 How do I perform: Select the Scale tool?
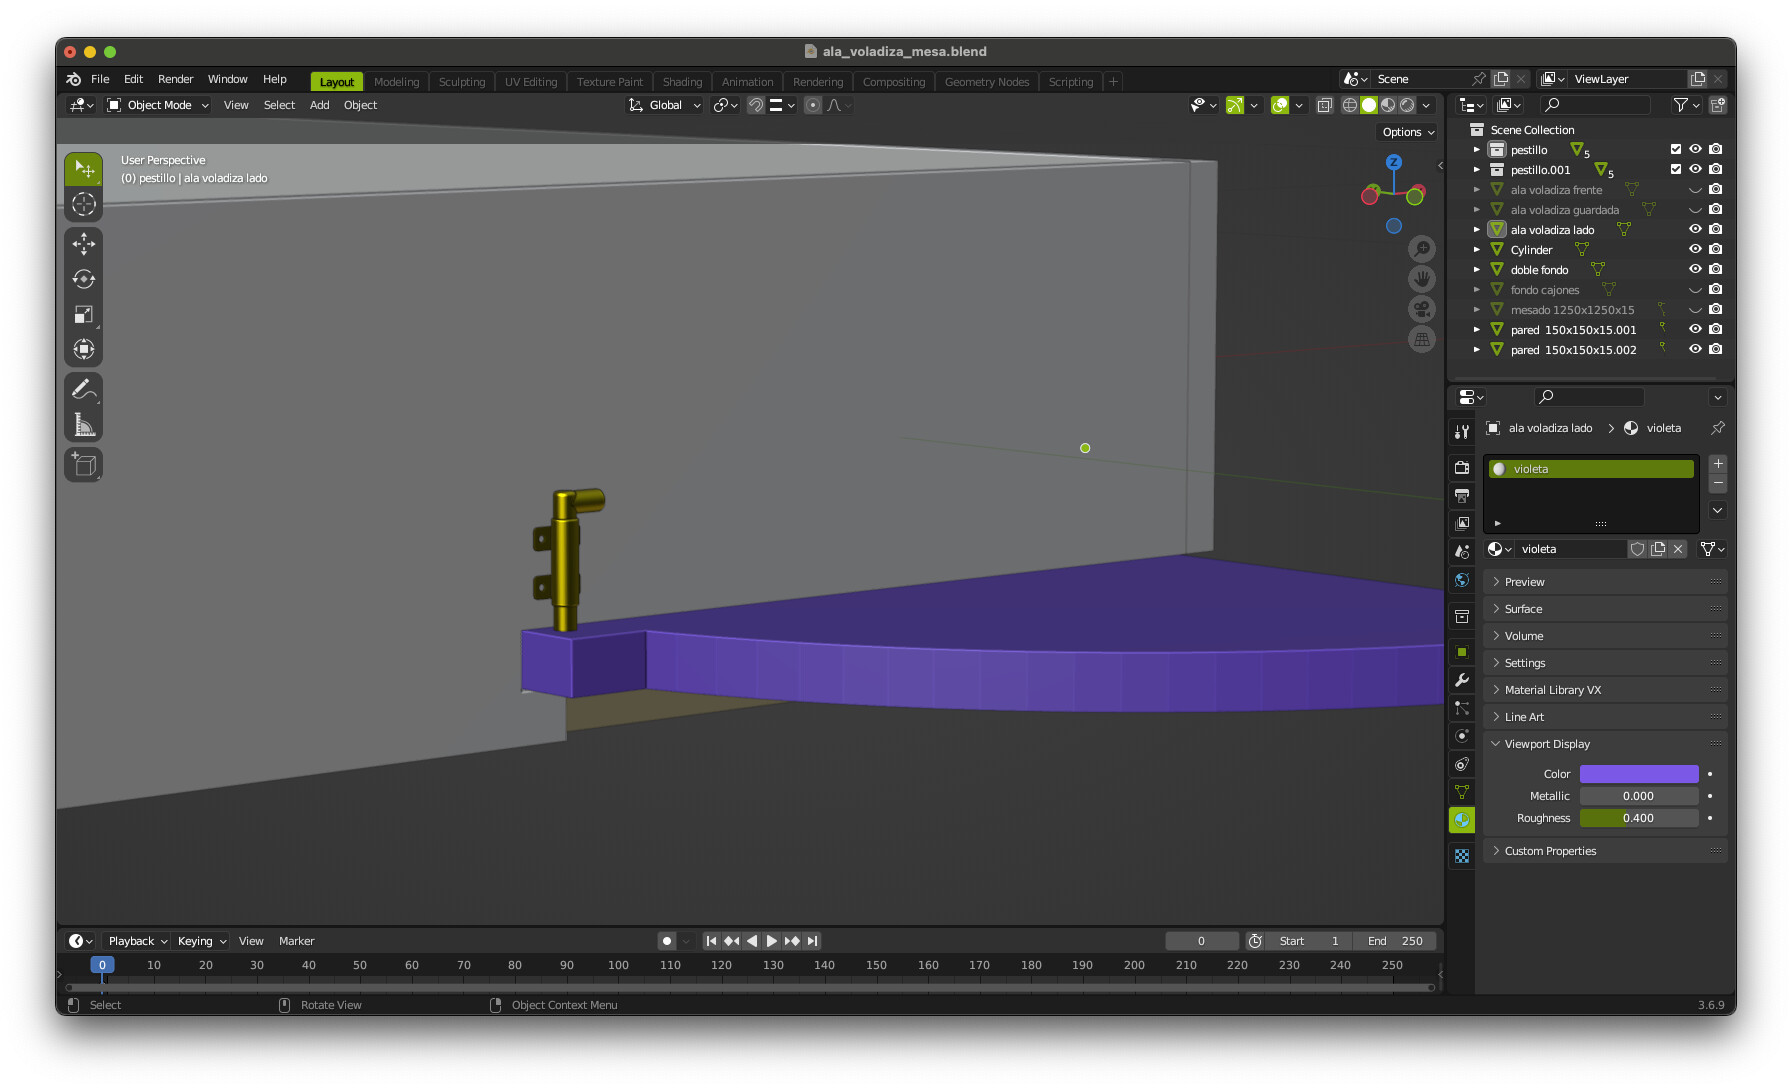(84, 315)
